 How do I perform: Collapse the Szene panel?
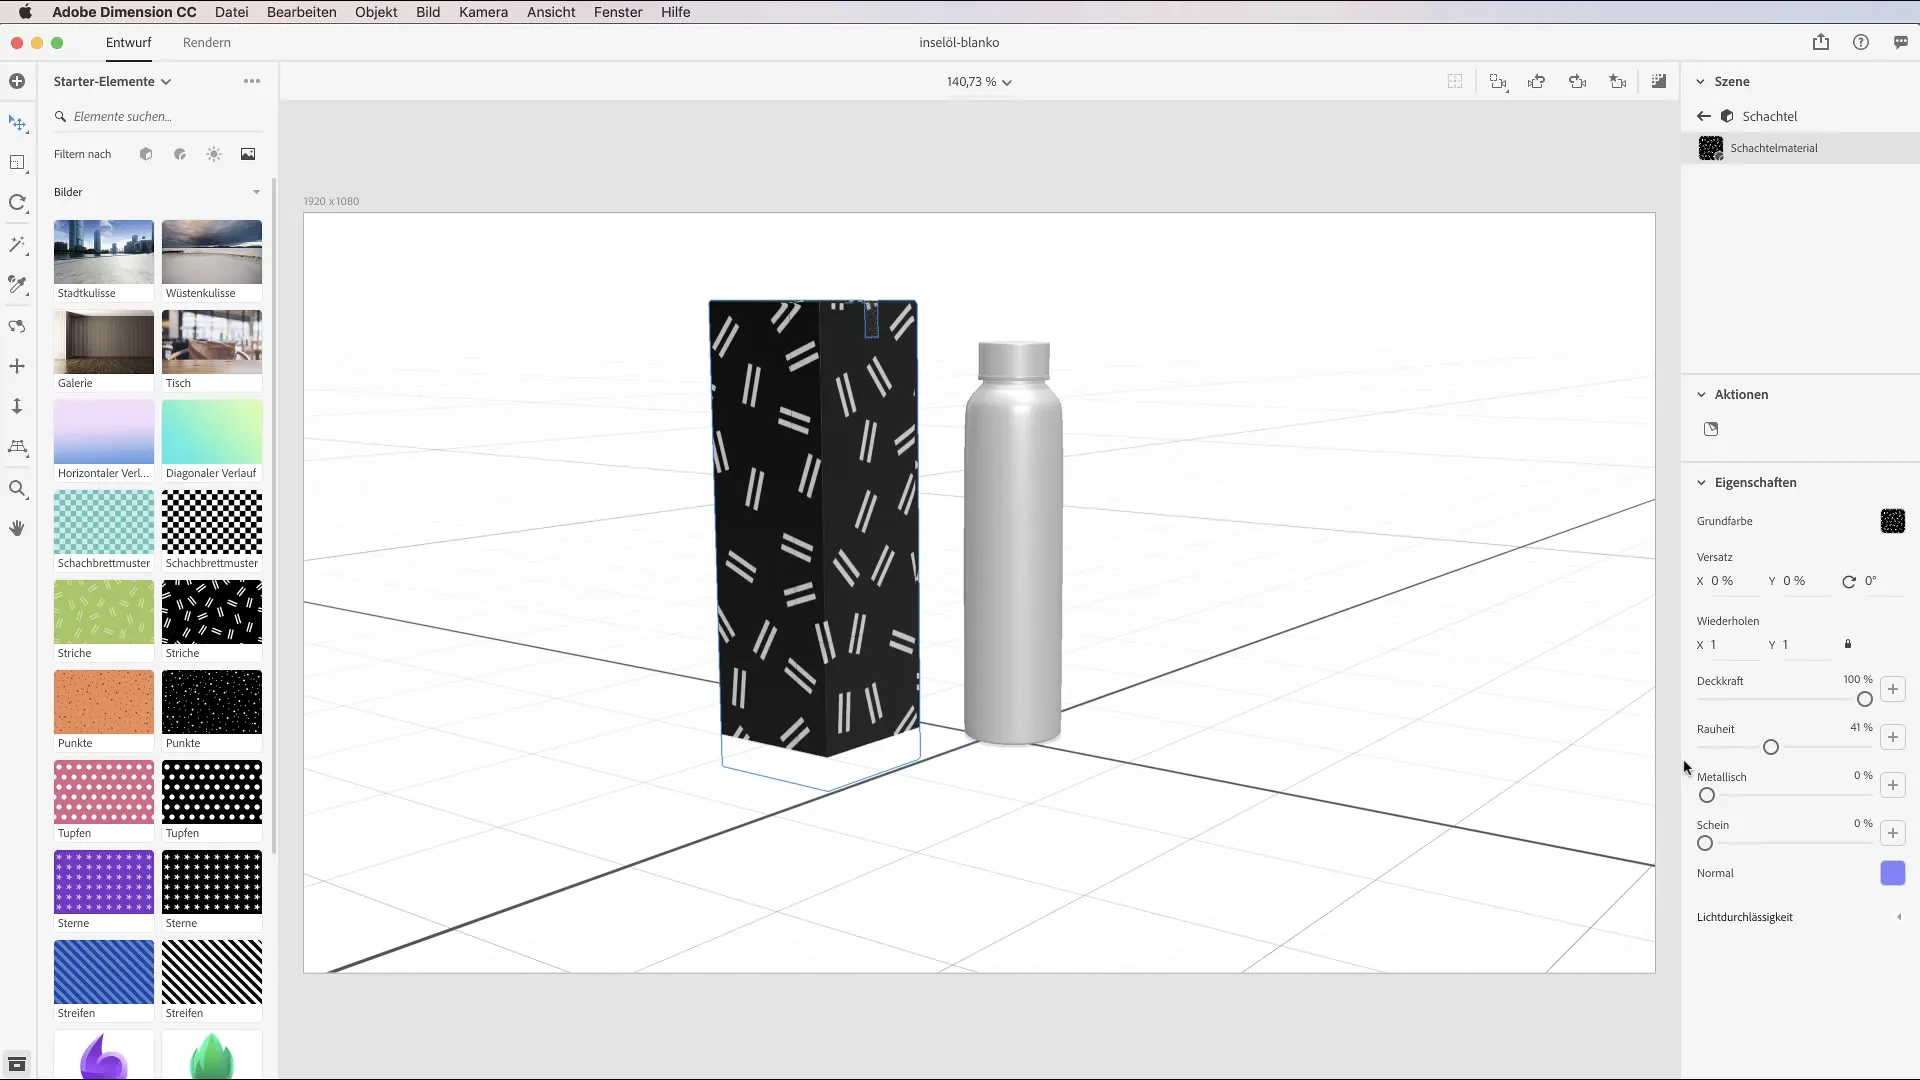click(1701, 81)
